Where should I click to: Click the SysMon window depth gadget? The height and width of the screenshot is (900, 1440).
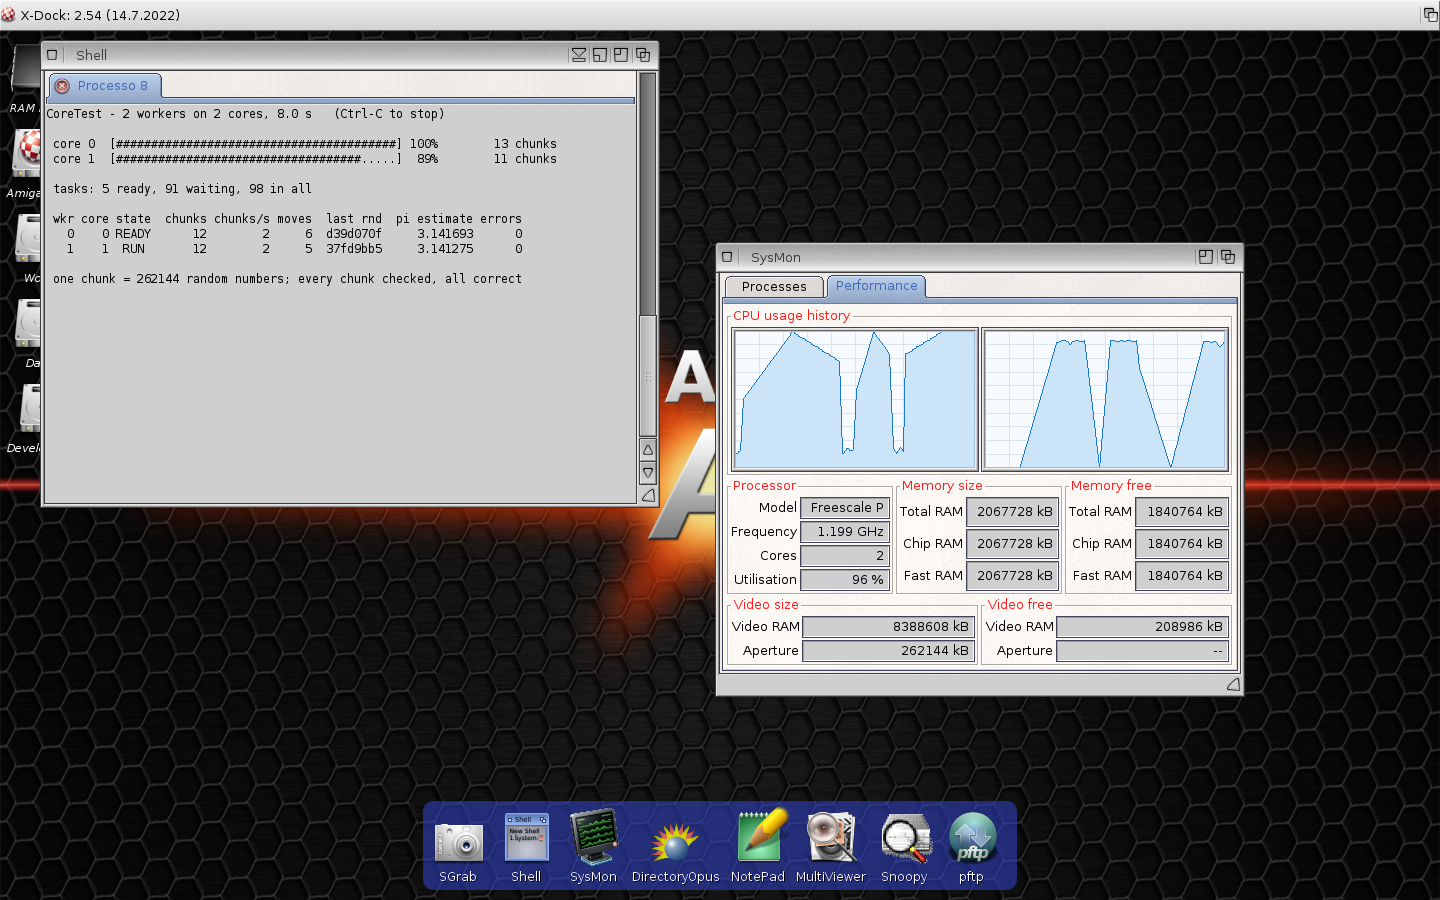(x=1228, y=257)
